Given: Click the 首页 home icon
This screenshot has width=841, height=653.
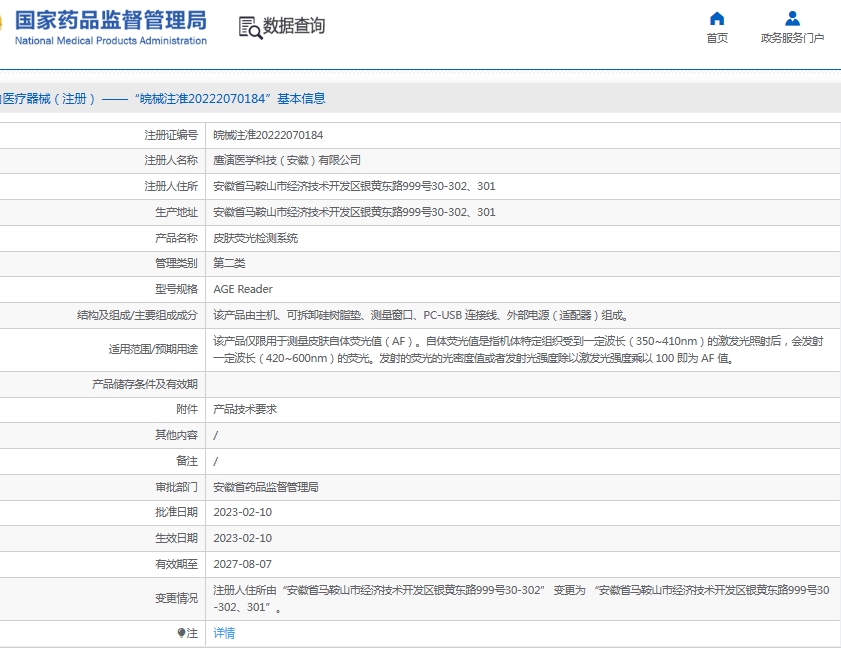Looking at the screenshot, I should tap(717, 19).
